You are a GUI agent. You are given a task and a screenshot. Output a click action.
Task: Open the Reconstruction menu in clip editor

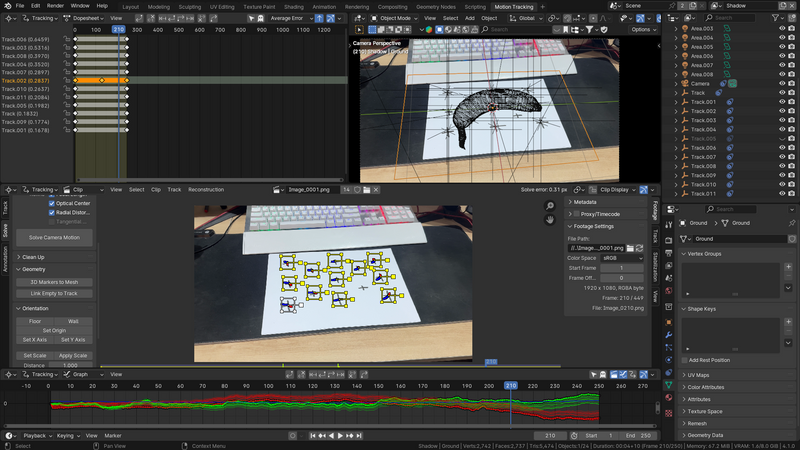pos(206,189)
